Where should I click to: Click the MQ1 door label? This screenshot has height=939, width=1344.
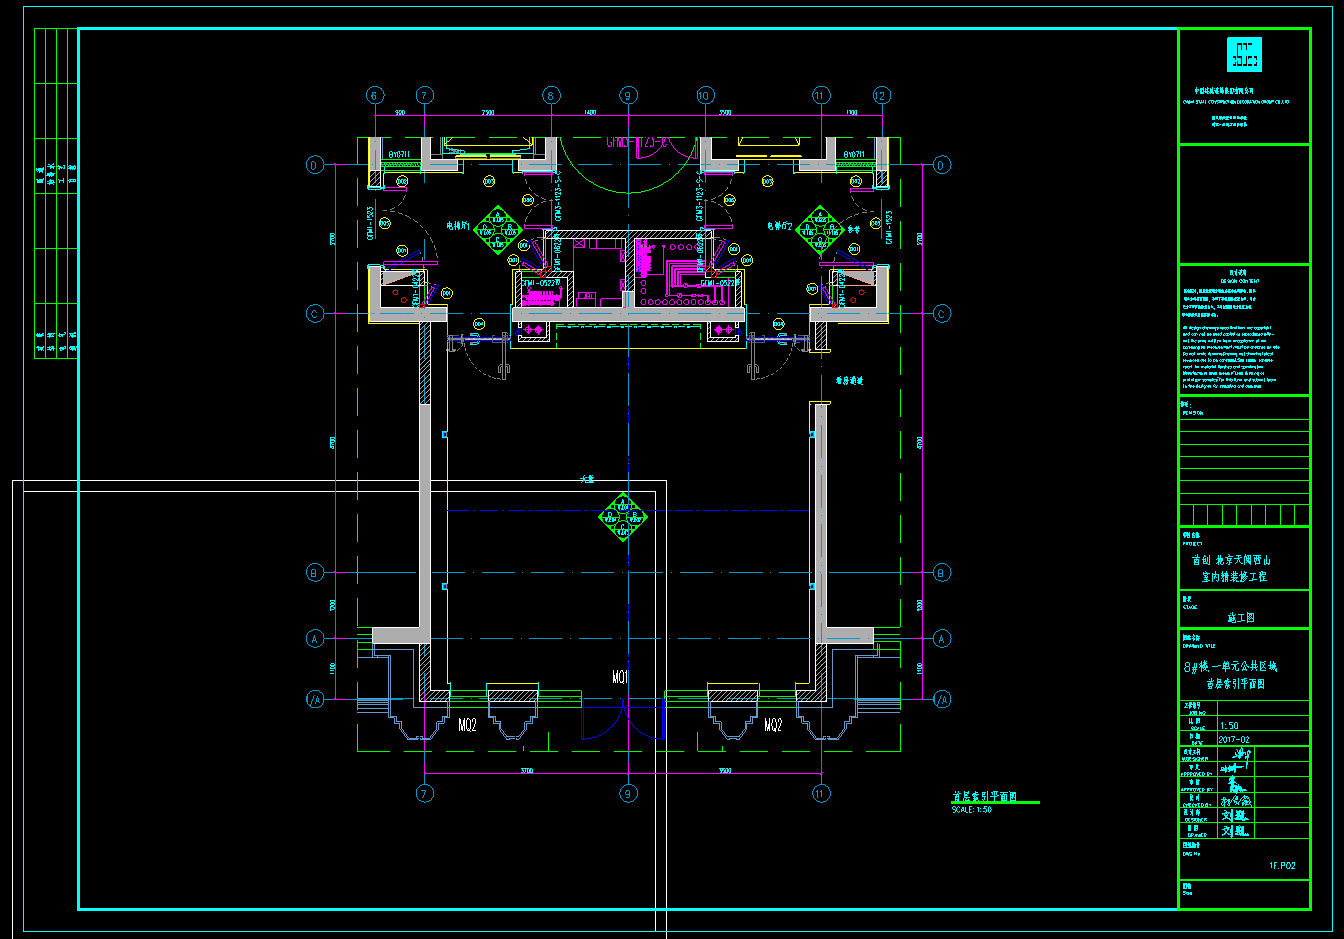620,678
